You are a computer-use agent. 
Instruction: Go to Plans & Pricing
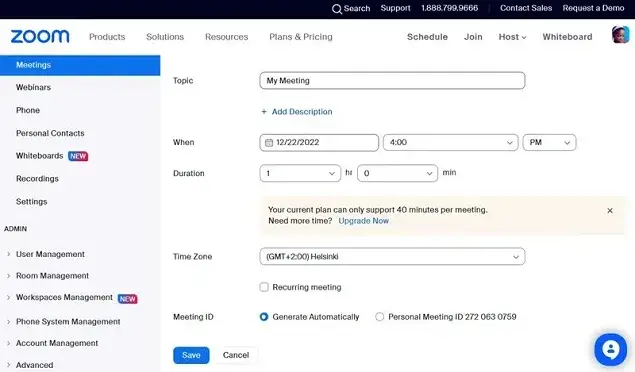[x=301, y=37]
